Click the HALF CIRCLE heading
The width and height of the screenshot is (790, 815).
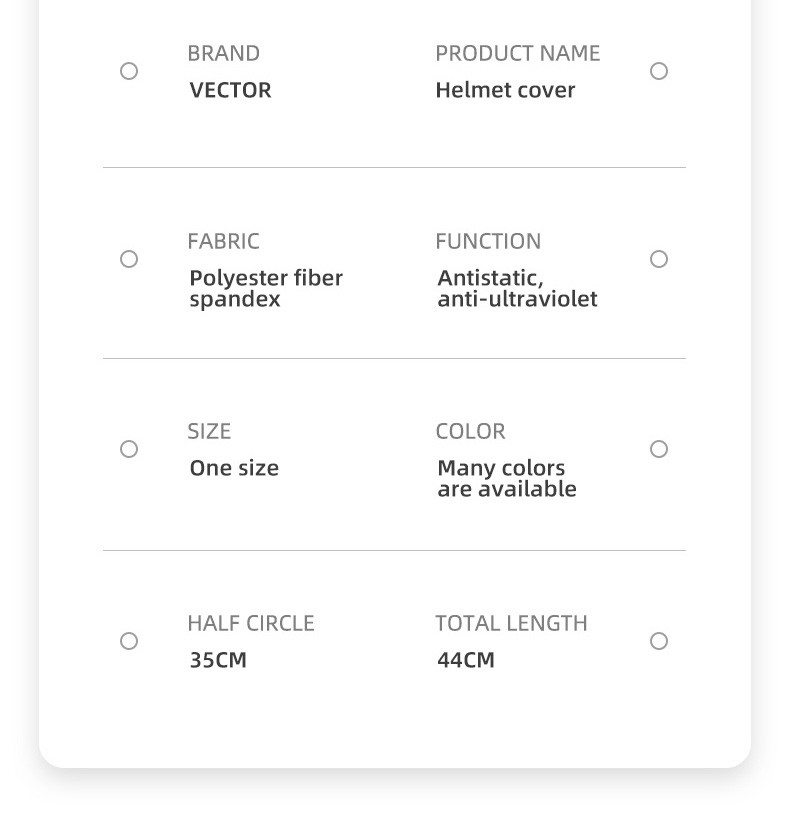point(250,623)
